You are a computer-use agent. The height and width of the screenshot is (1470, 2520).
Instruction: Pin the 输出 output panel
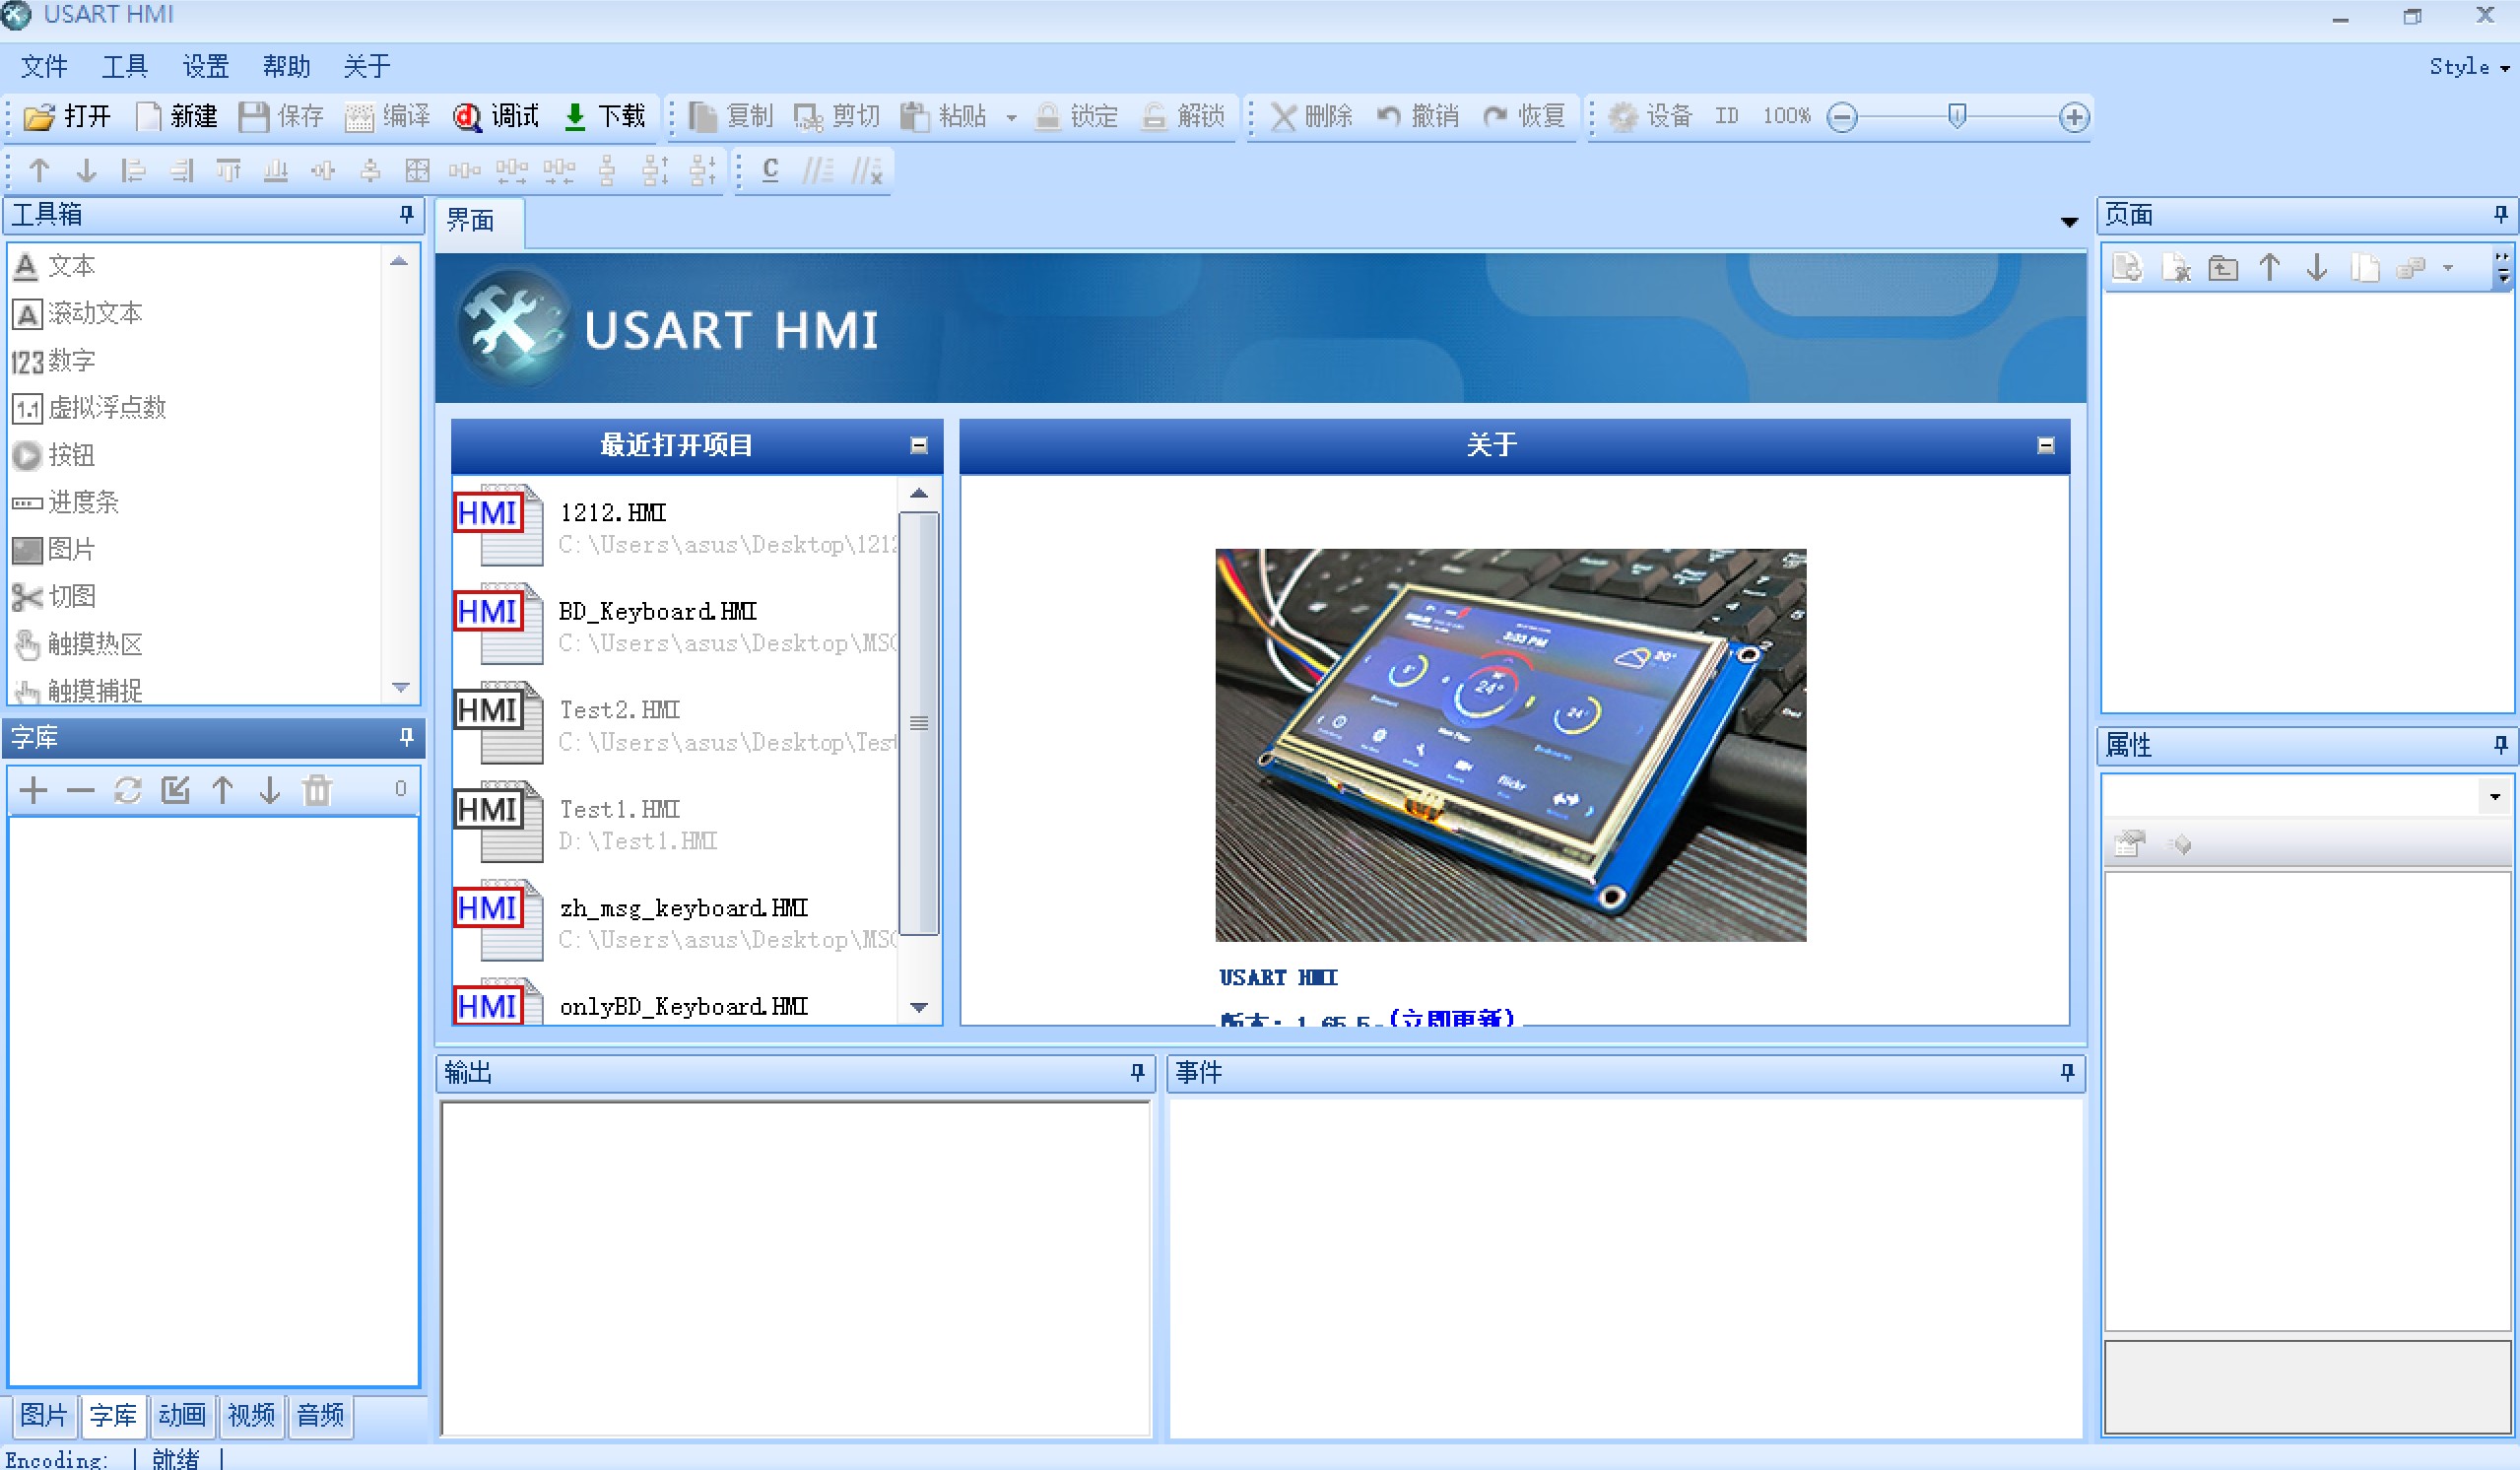(1137, 1072)
